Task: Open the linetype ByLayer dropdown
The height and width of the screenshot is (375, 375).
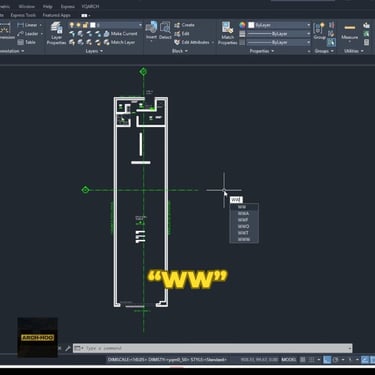Action: [x=309, y=42]
